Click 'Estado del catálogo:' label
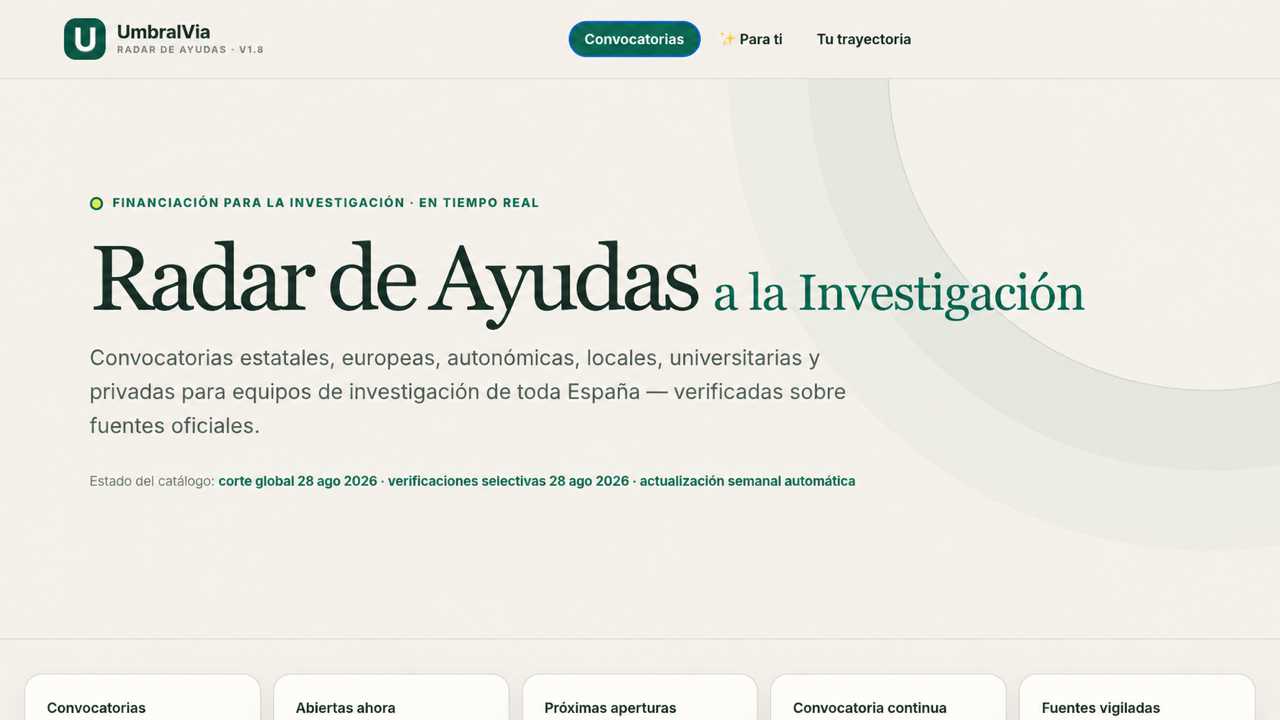The height and width of the screenshot is (720, 1280). [152, 481]
